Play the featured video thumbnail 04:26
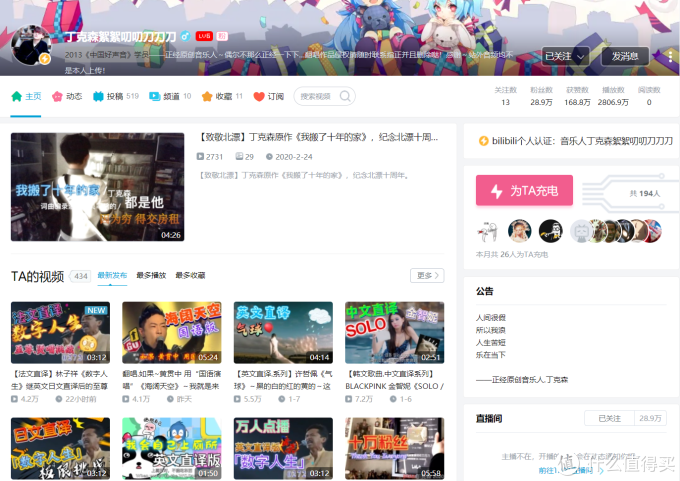Image resolution: width=680 pixels, height=481 pixels. coord(98,187)
